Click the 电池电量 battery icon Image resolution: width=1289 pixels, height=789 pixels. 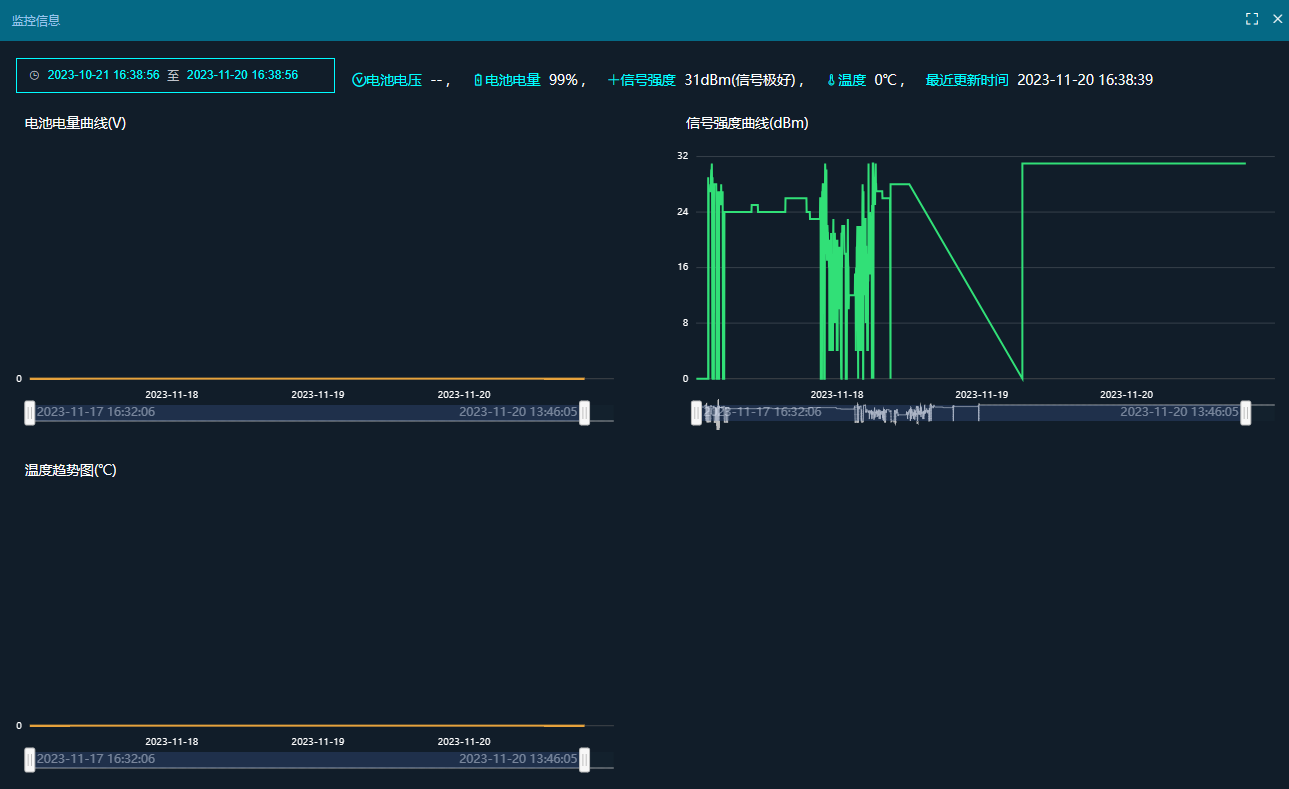(x=478, y=80)
